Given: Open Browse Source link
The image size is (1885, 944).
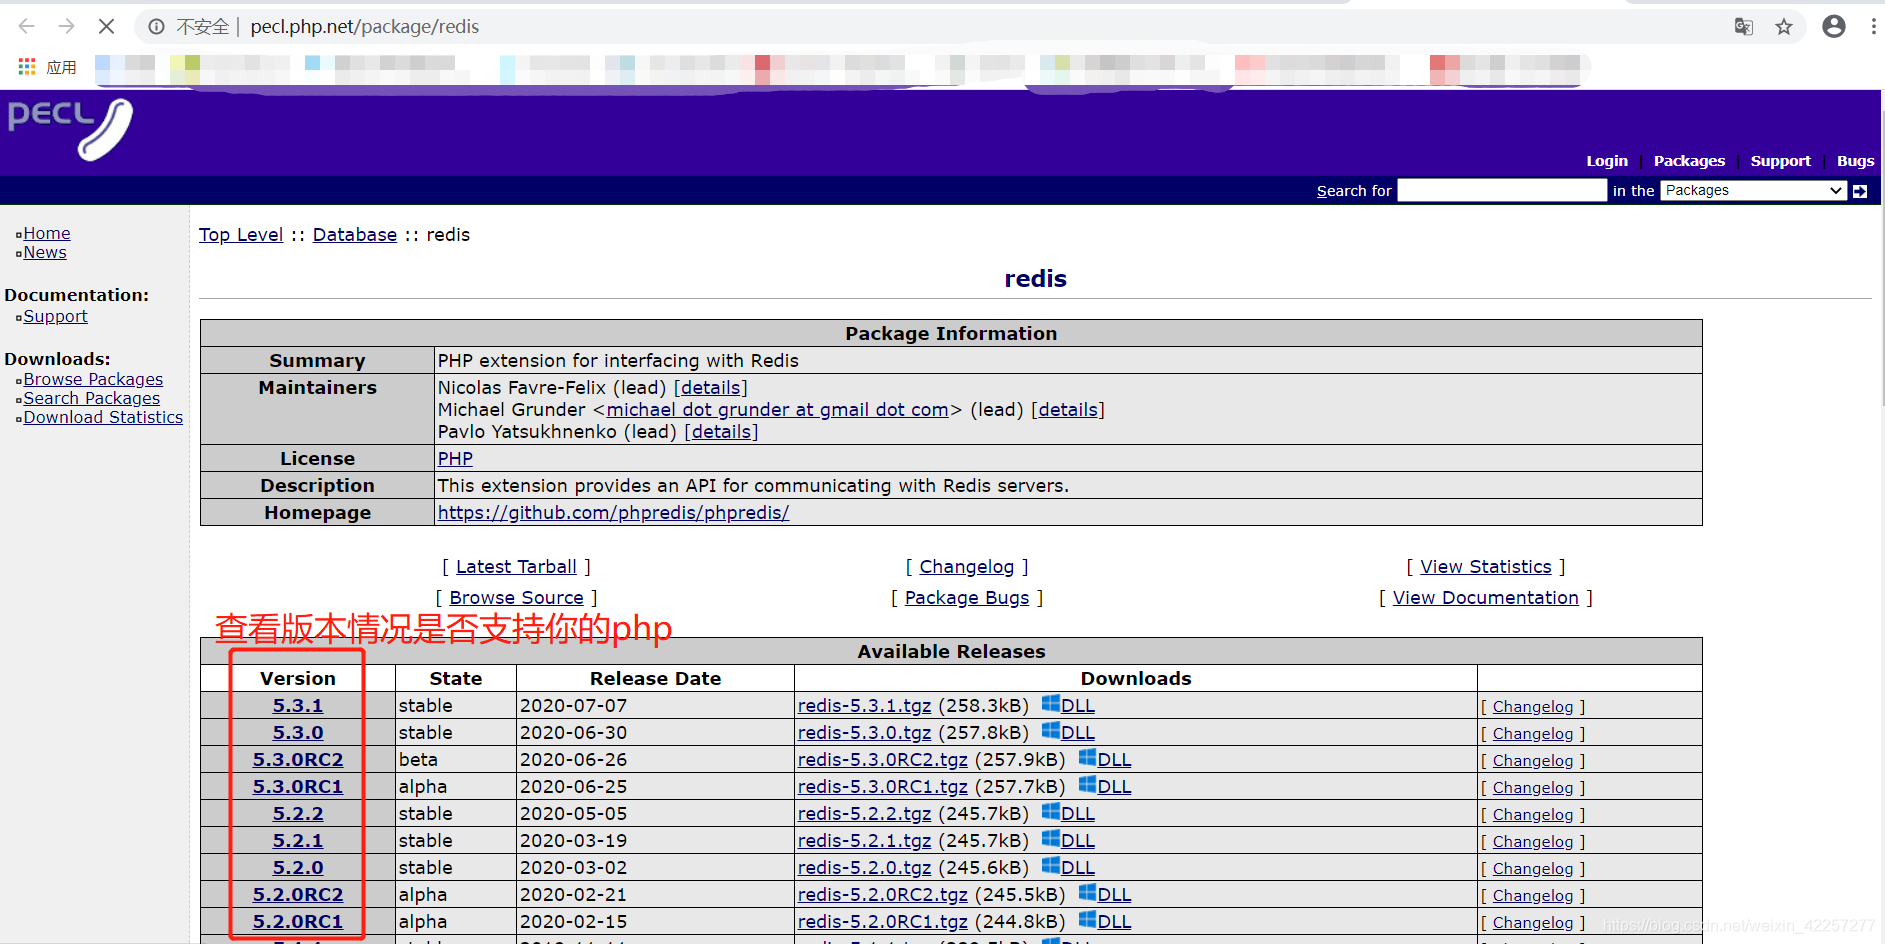Looking at the screenshot, I should click(516, 597).
